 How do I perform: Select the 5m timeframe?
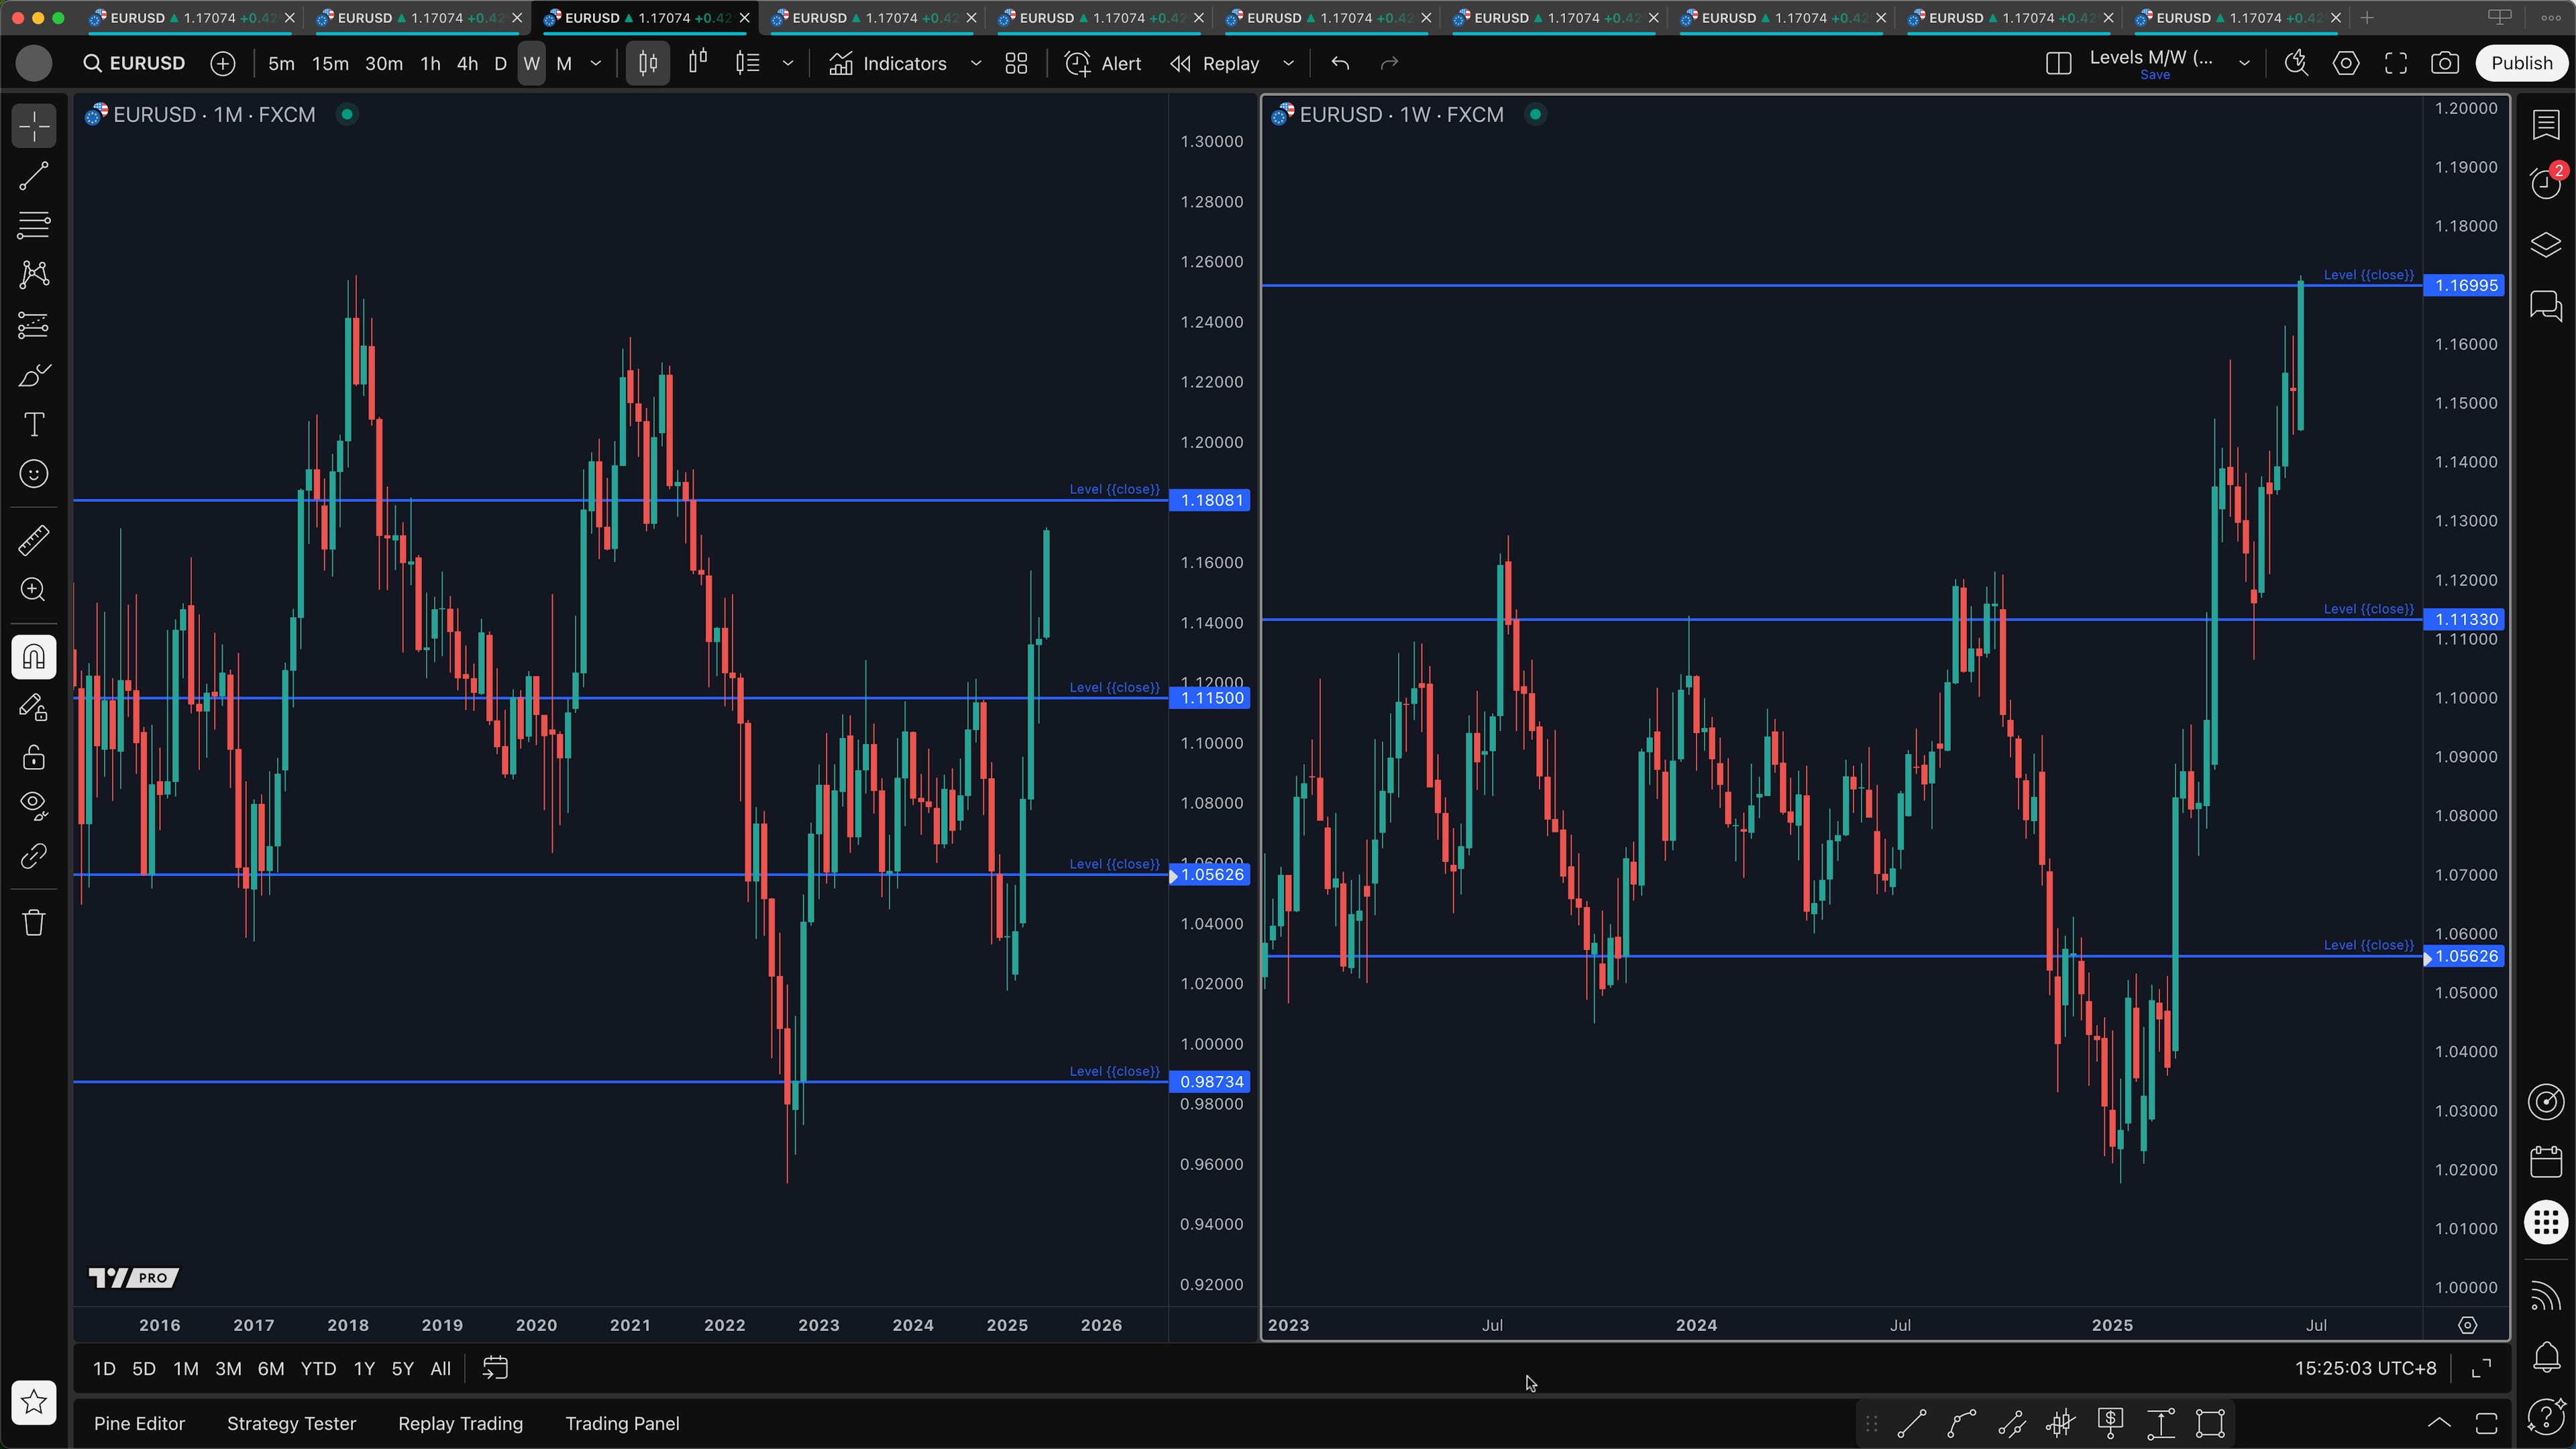tap(281, 64)
